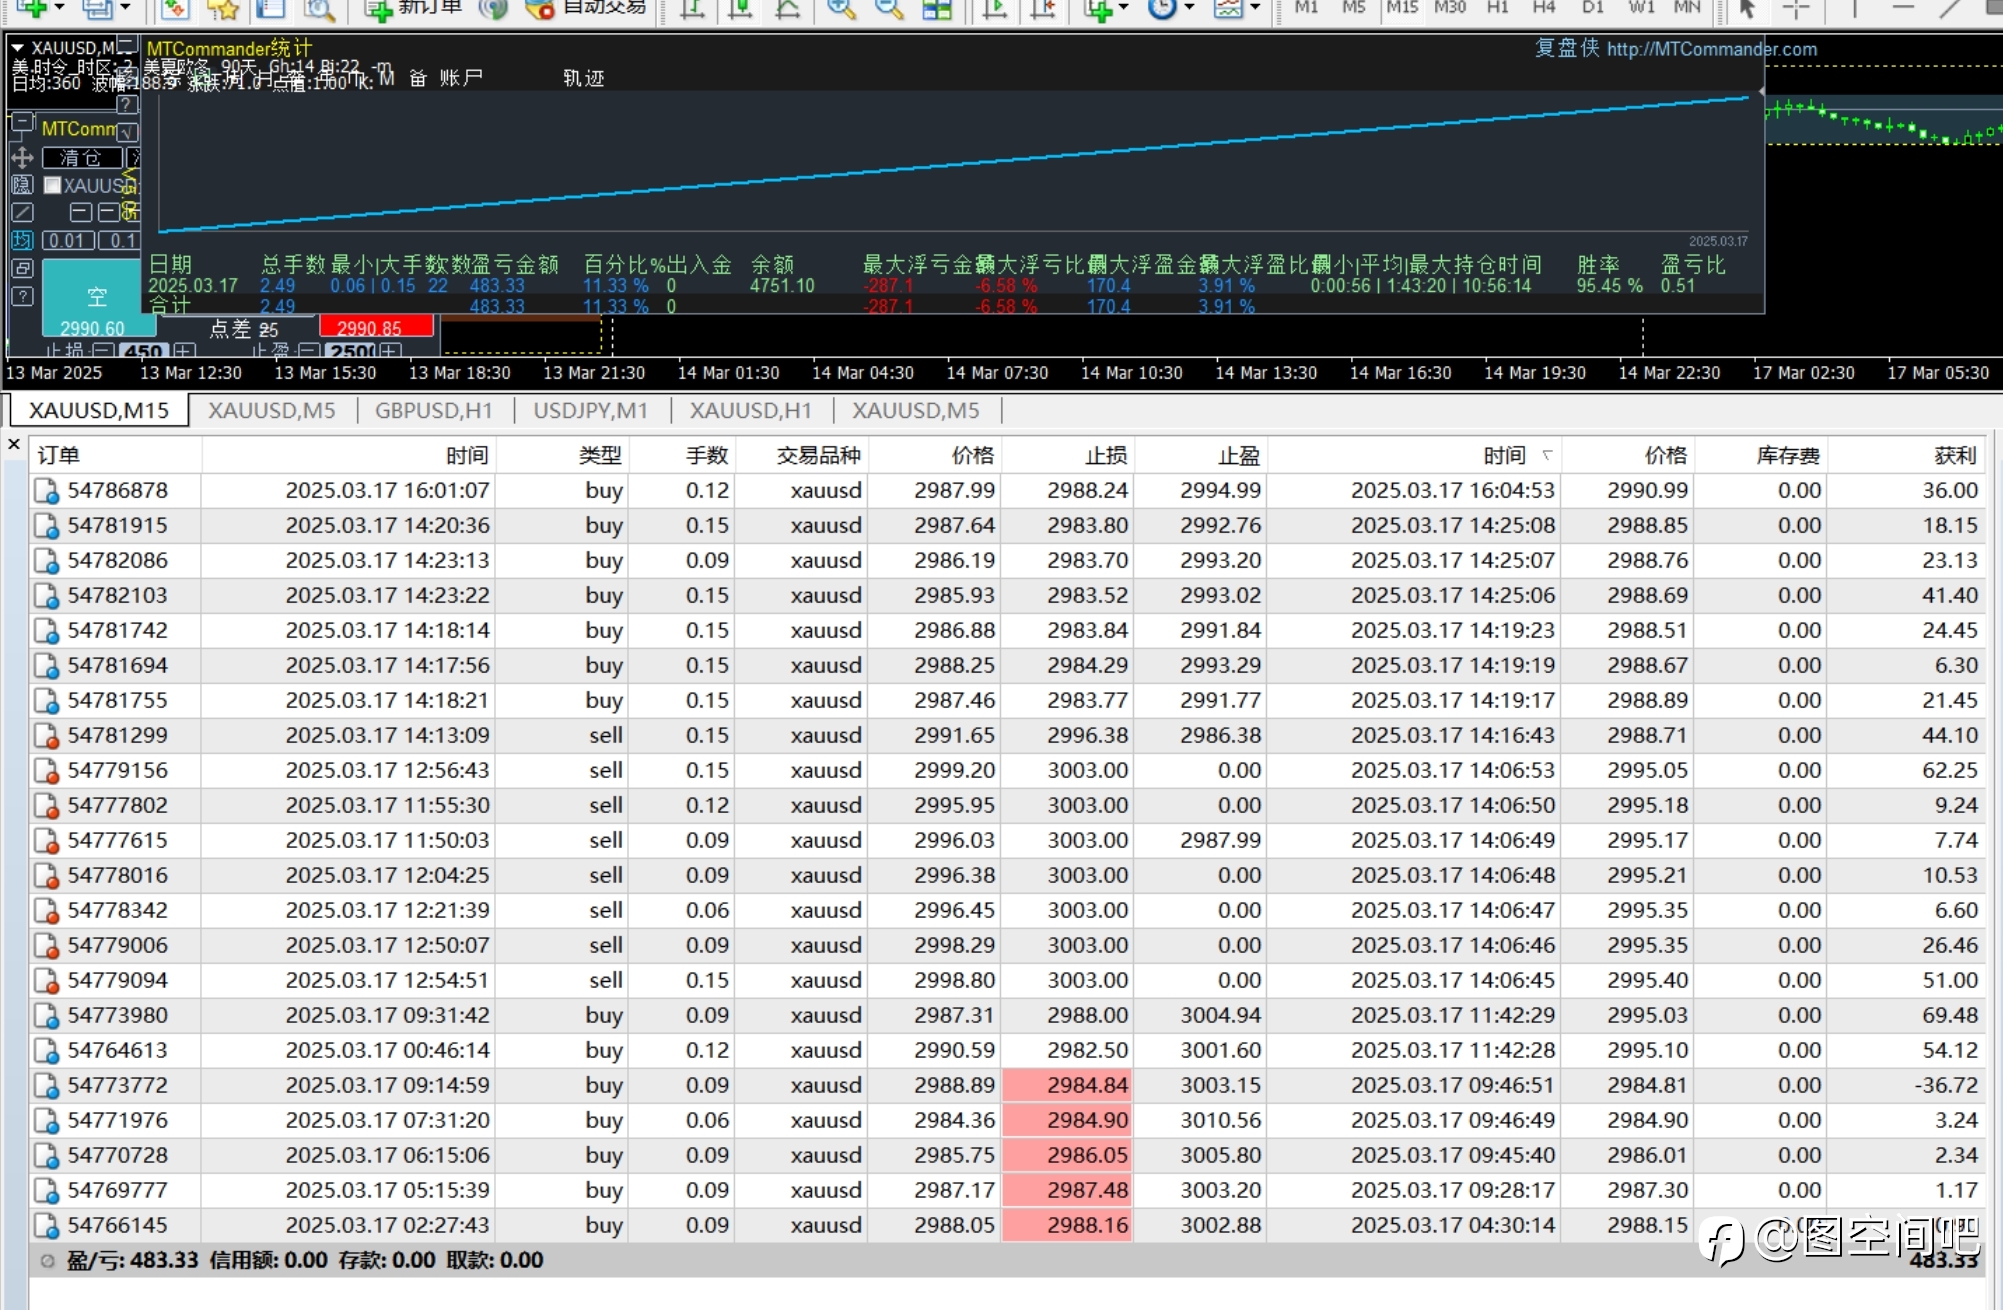
Task: Click the zoom in magnifier icon
Action: pyautogui.click(x=841, y=9)
